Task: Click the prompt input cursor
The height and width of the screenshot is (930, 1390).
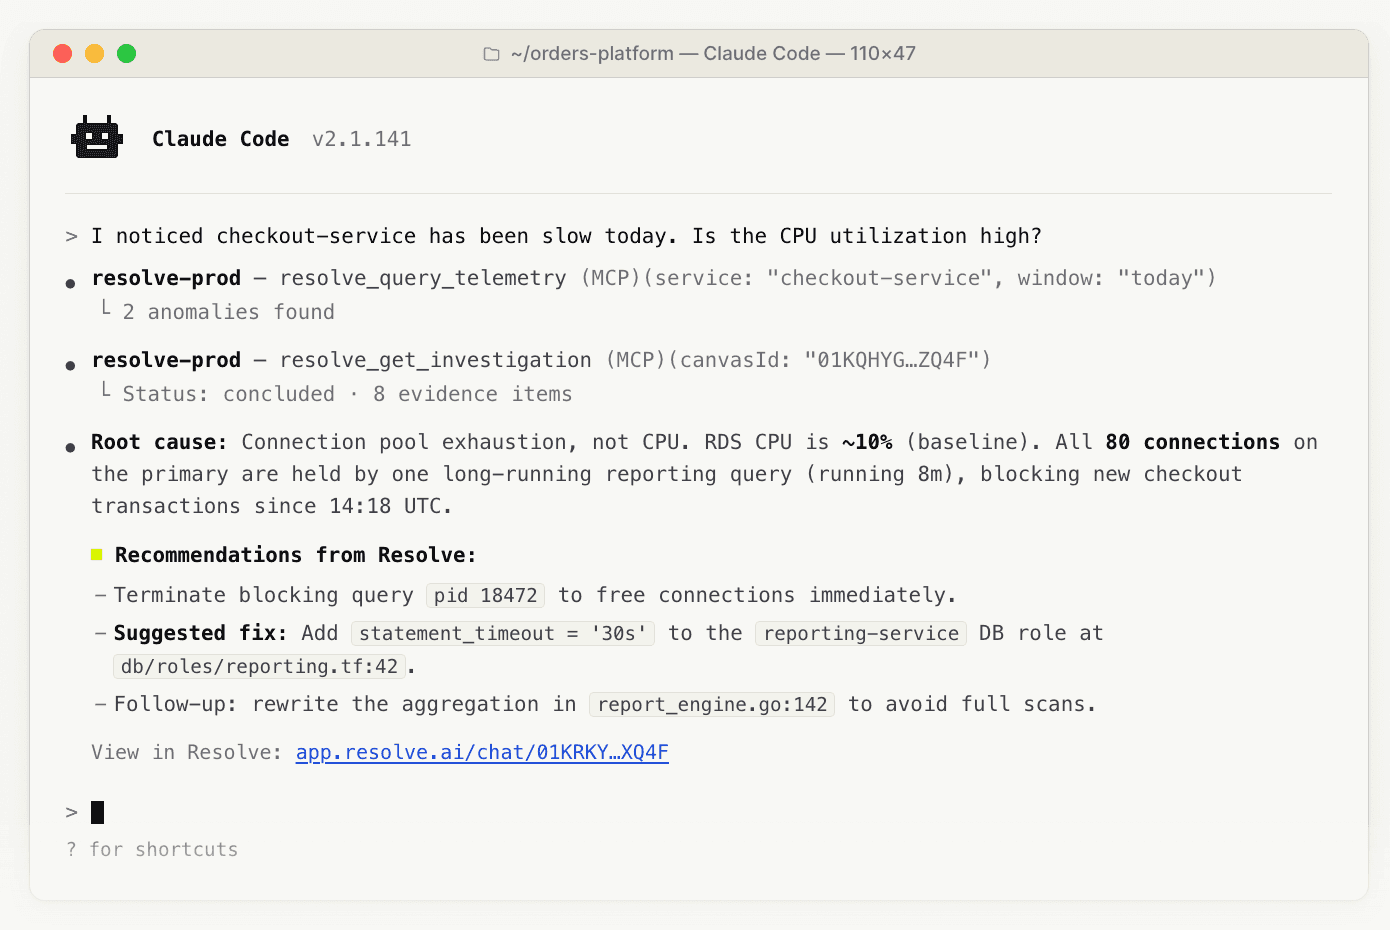Action: tap(98, 812)
